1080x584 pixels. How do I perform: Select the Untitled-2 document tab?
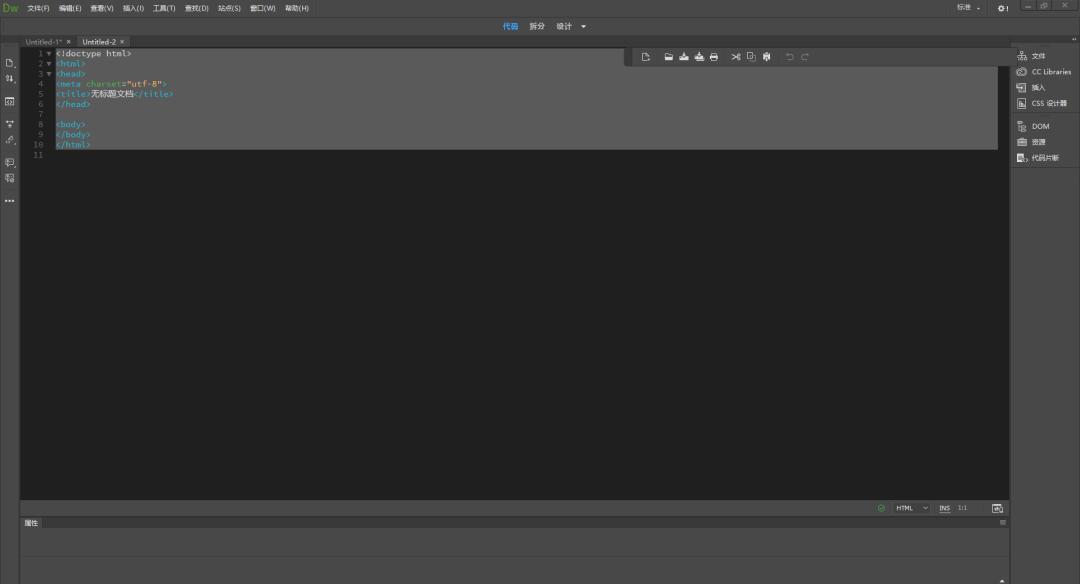pyautogui.click(x=99, y=42)
